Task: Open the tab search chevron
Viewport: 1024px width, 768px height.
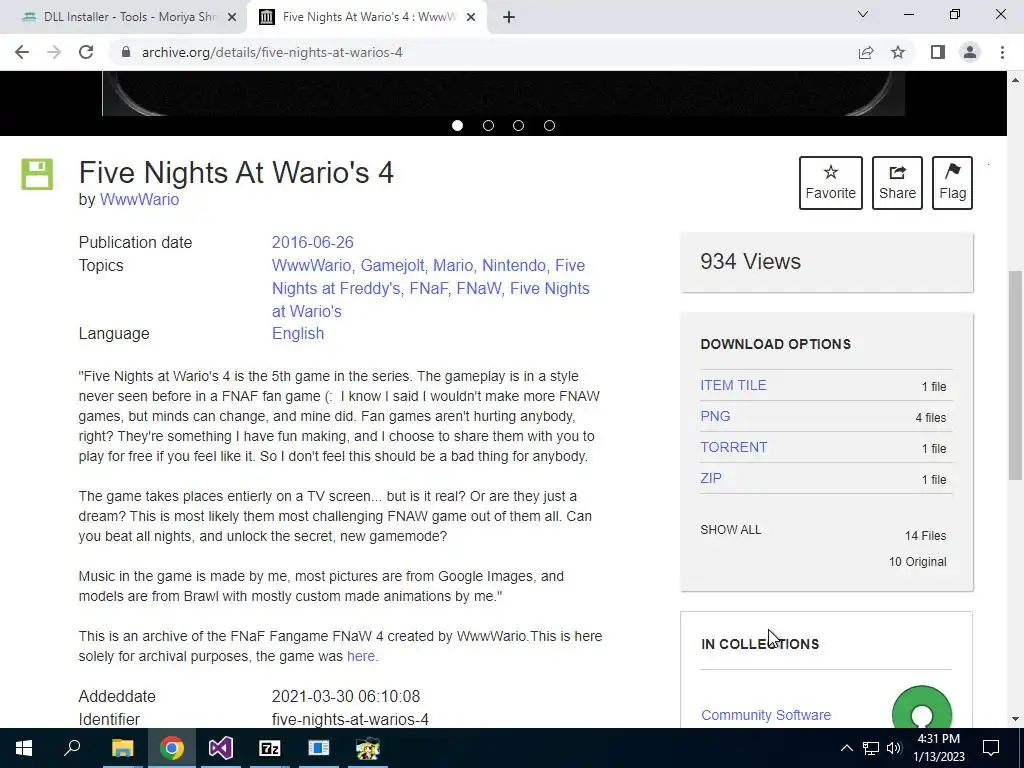Action: [x=863, y=14]
